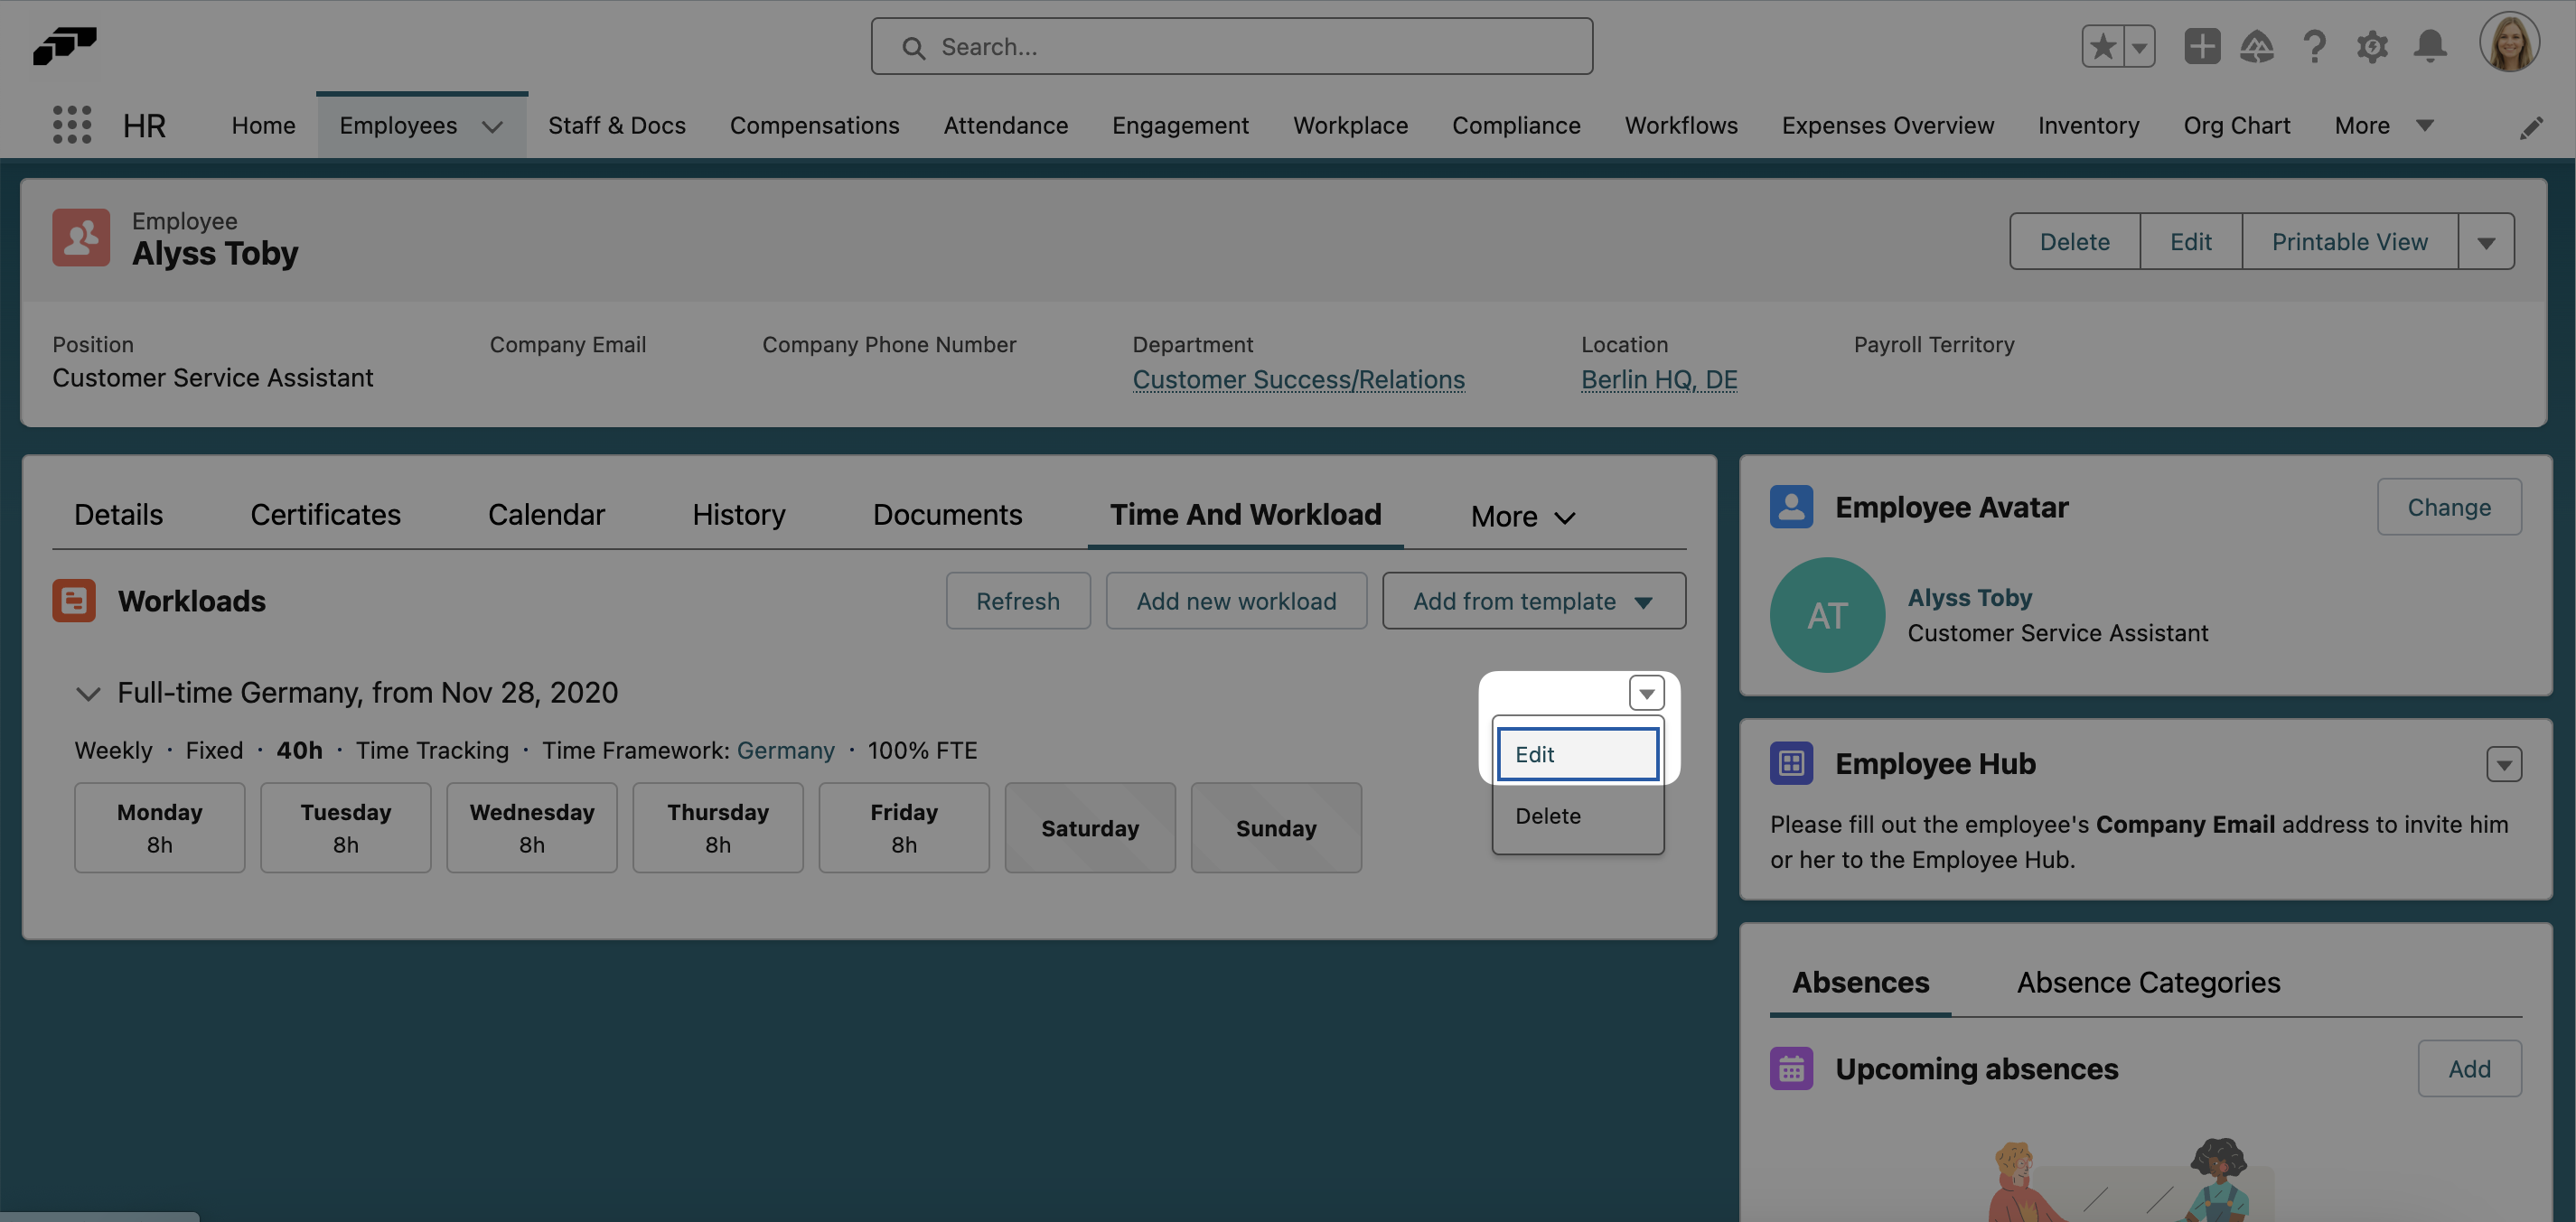
Task: Click the Refresh button
Action: [1017, 601]
